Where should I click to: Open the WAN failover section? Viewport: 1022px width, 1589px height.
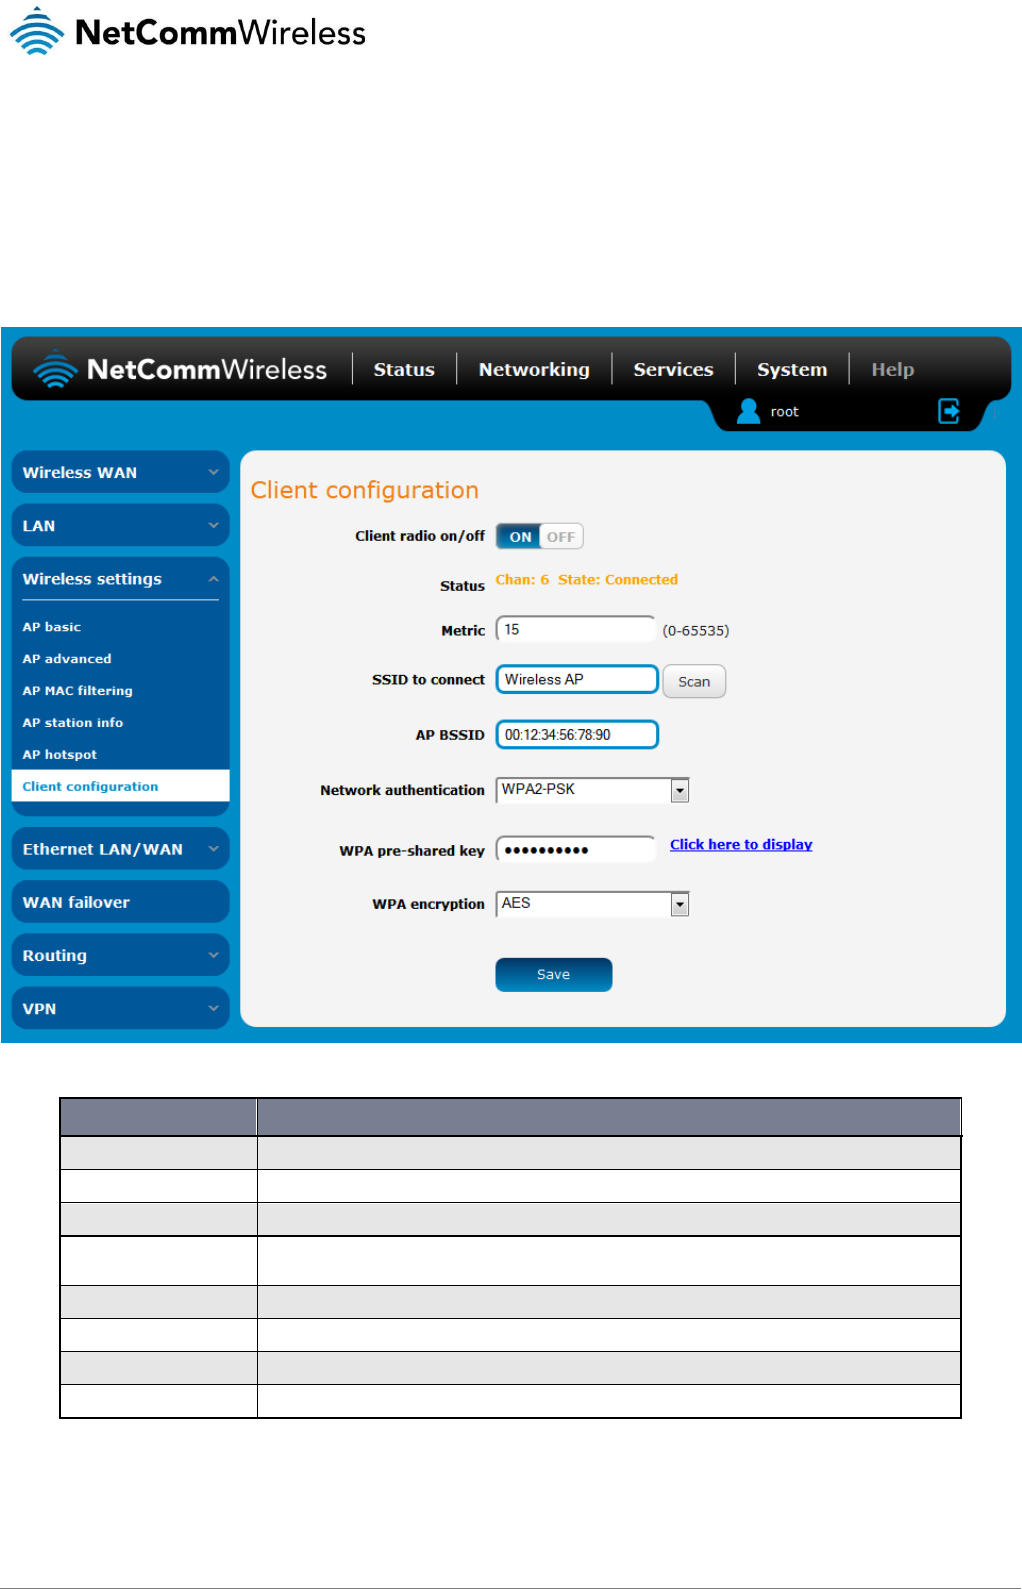(120, 902)
